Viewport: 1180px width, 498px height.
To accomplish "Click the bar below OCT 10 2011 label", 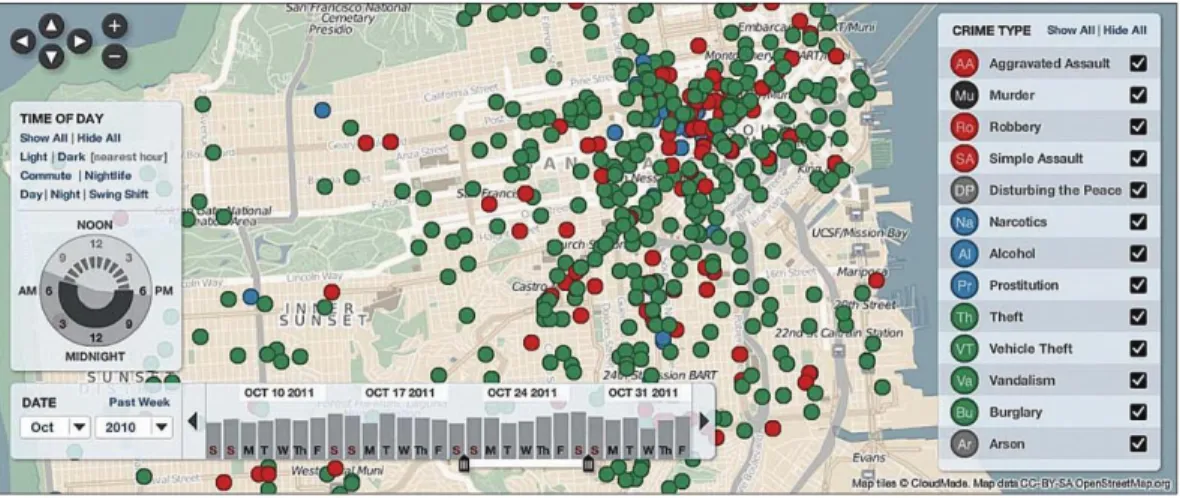I will [x=283, y=437].
